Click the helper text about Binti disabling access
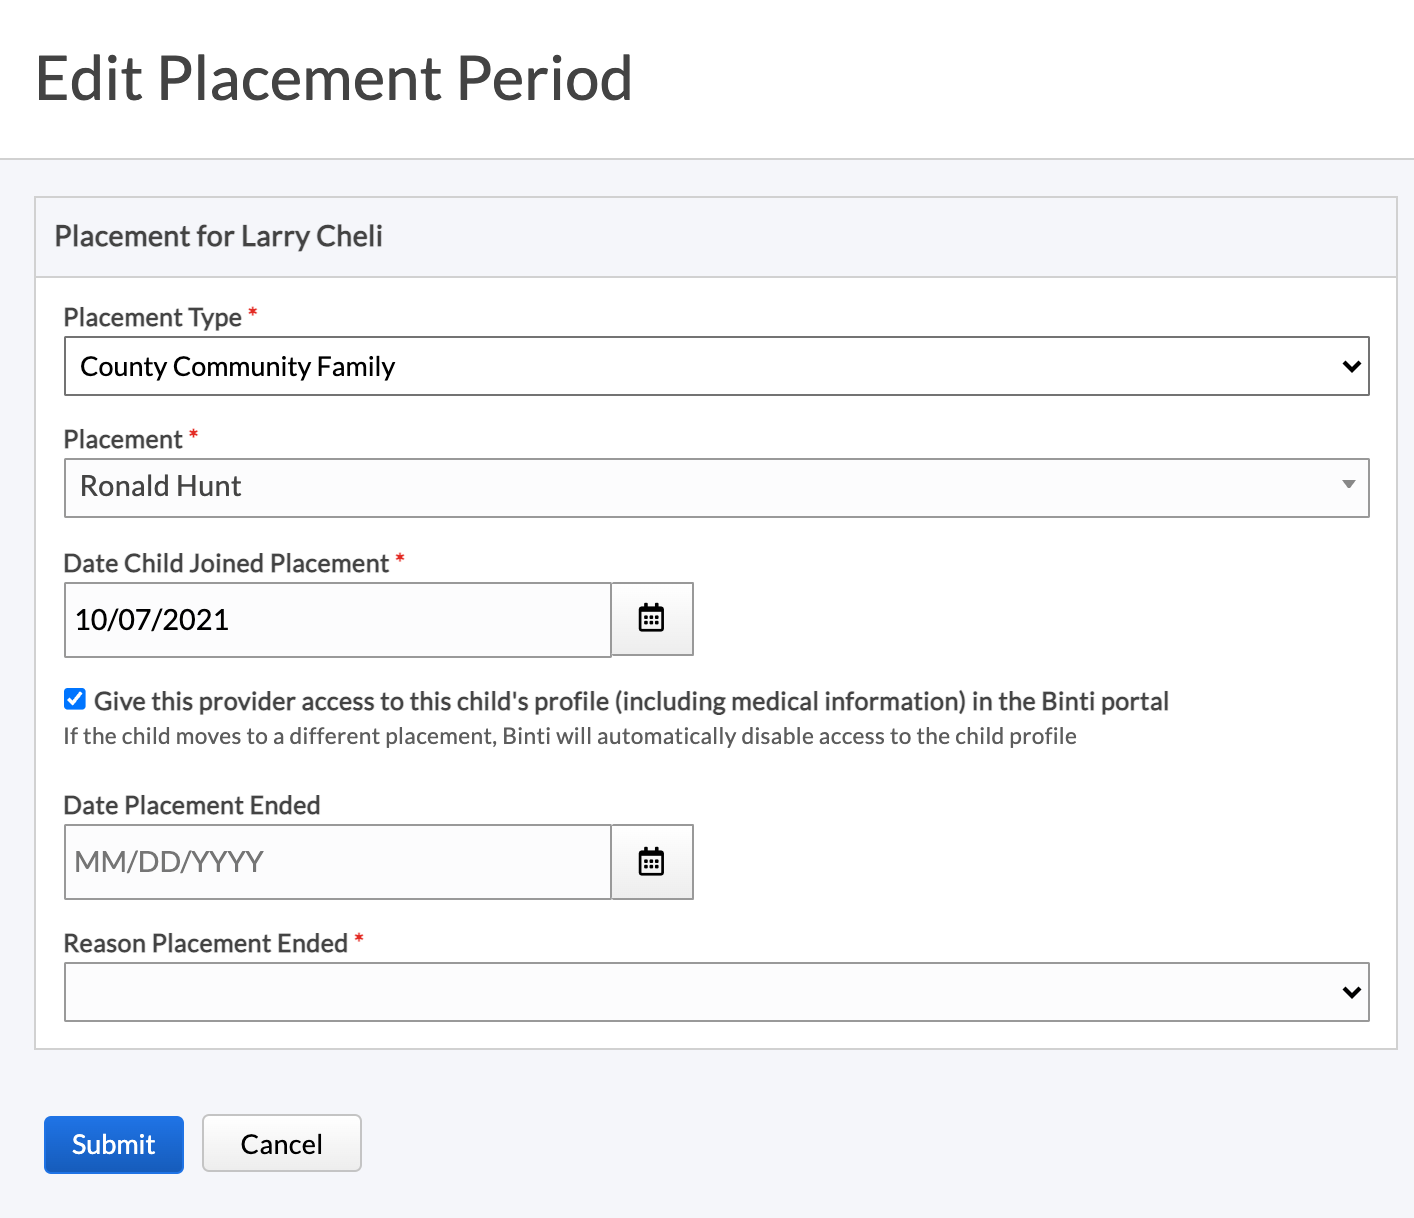Image resolution: width=1414 pixels, height=1218 pixels. pyautogui.click(x=570, y=737)
